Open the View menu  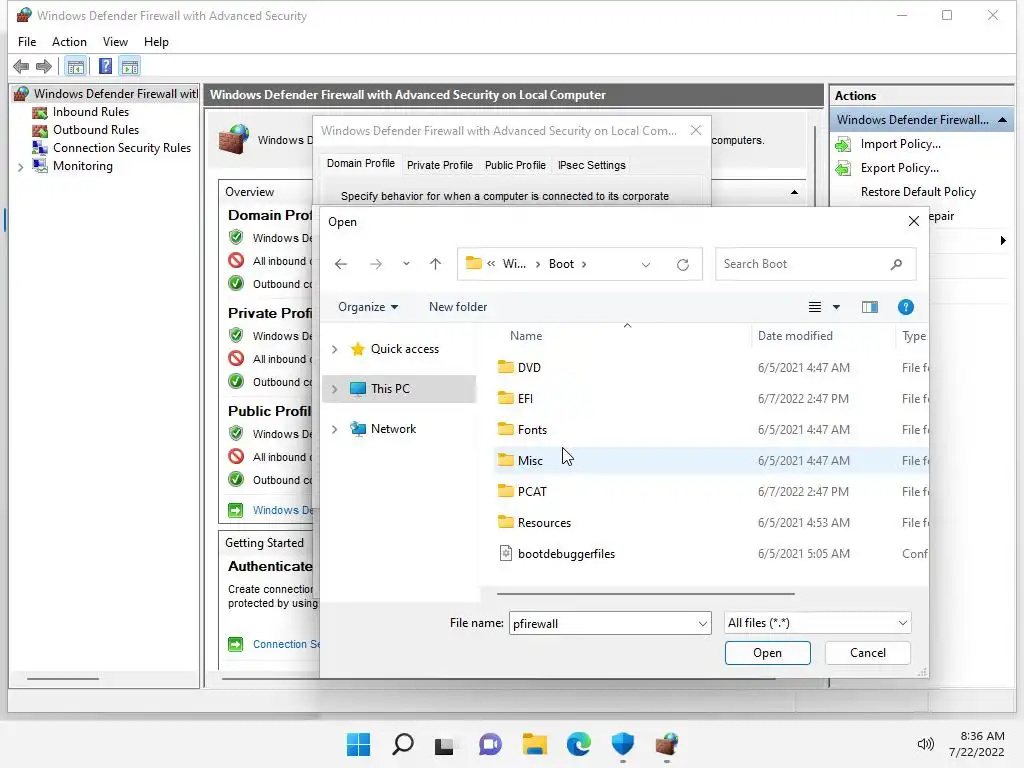115,42
